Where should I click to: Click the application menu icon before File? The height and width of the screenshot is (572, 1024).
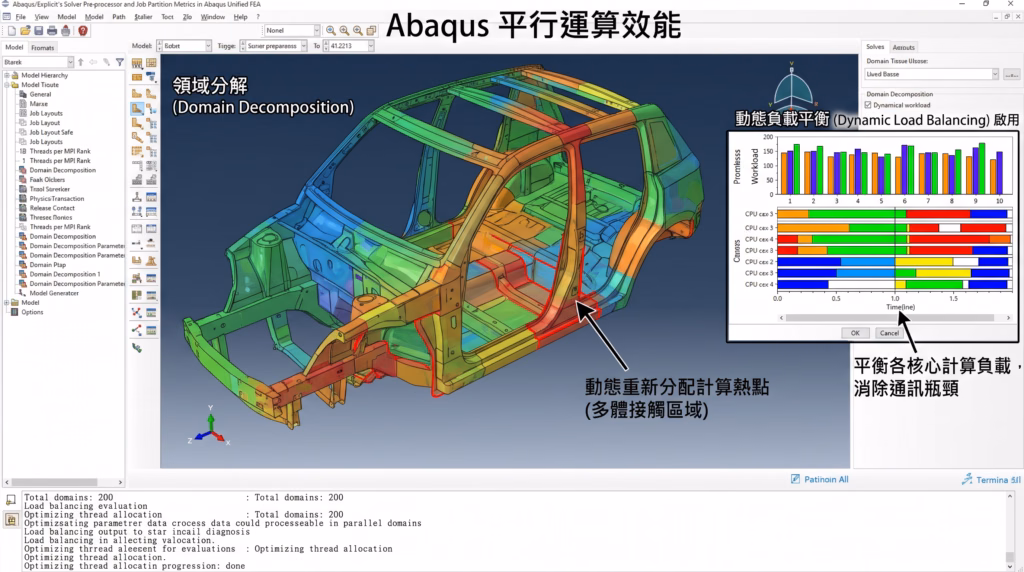[x=7, y=17]
